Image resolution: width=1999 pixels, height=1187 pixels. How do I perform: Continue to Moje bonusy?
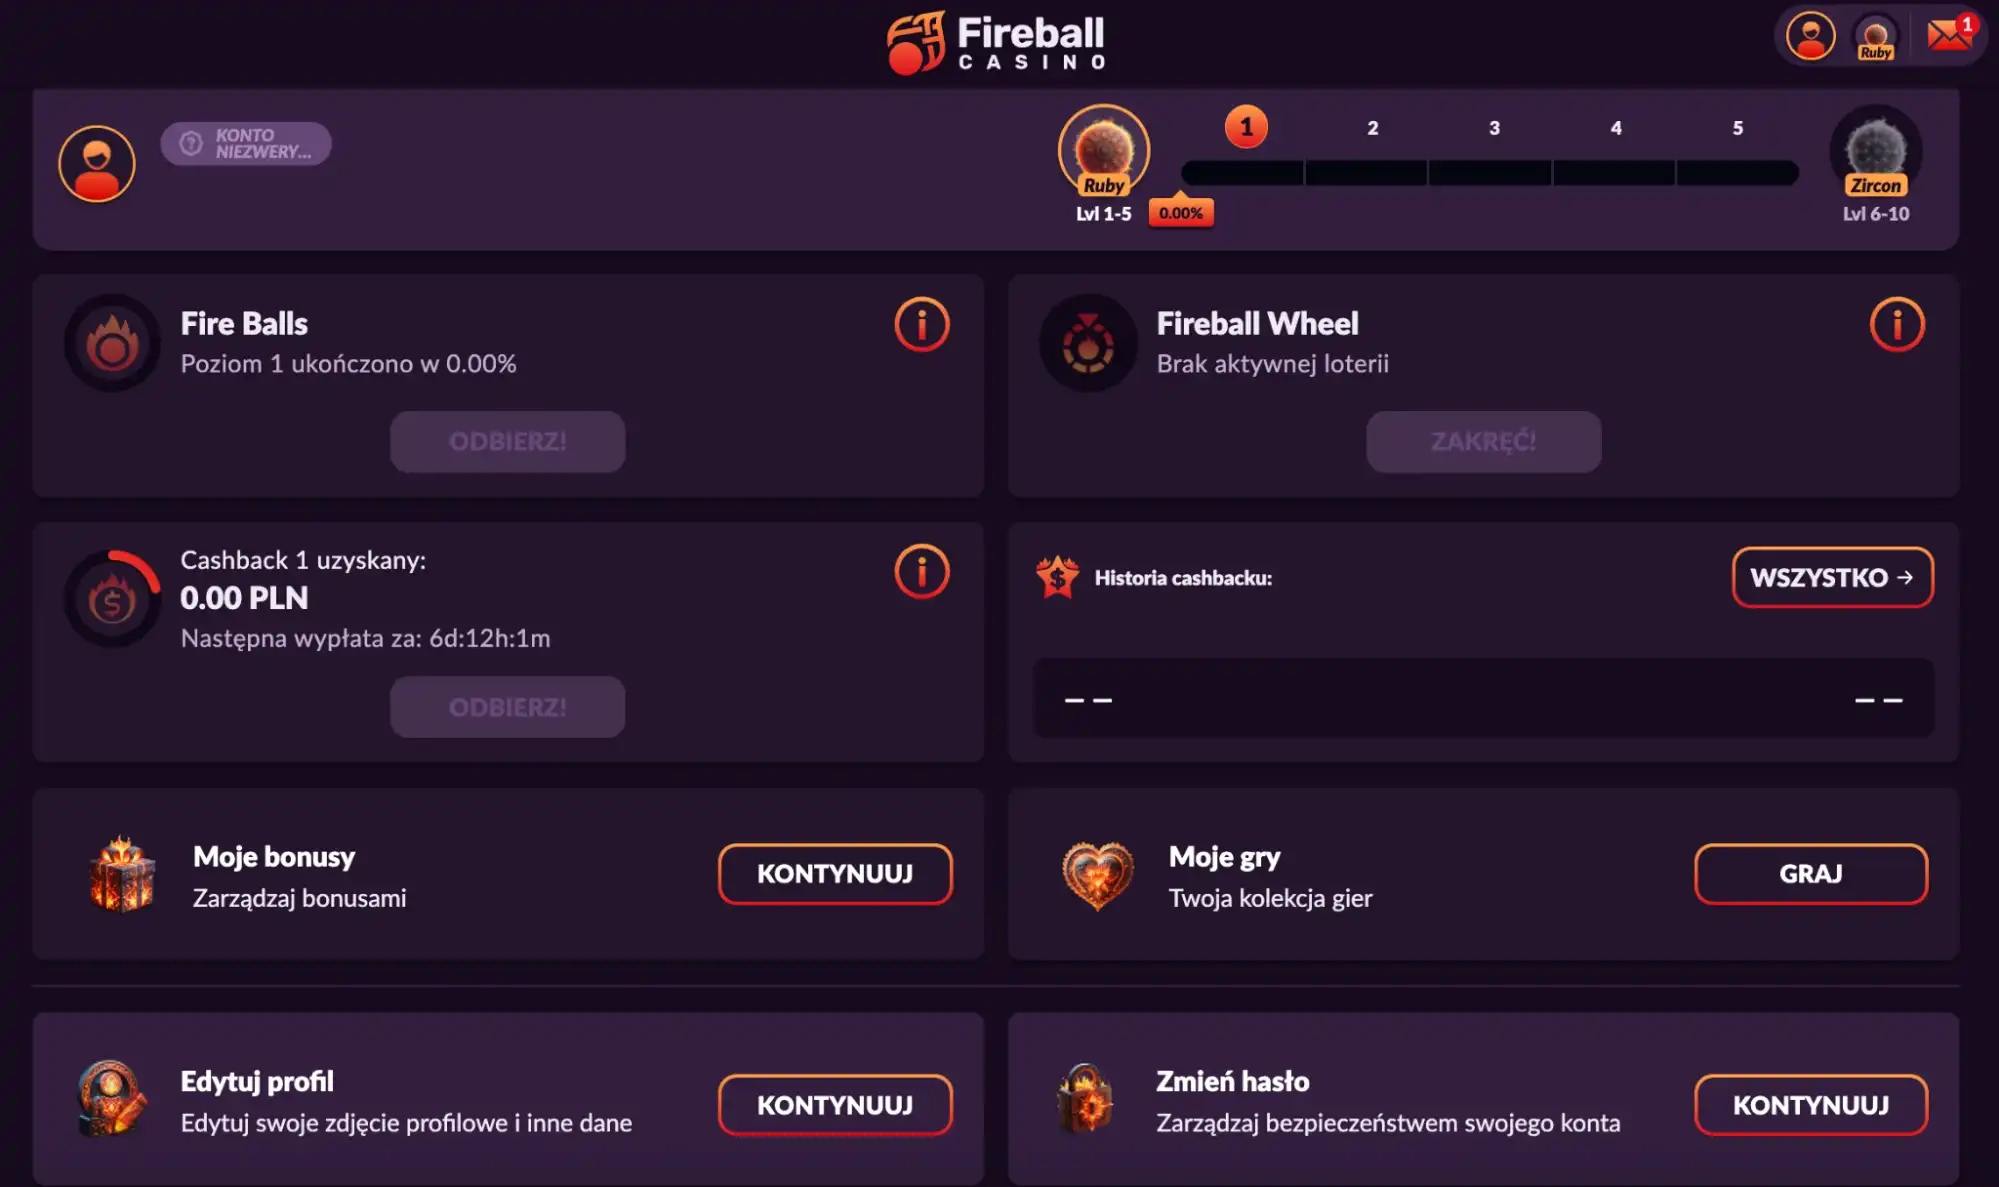click(x=835, y=873)
